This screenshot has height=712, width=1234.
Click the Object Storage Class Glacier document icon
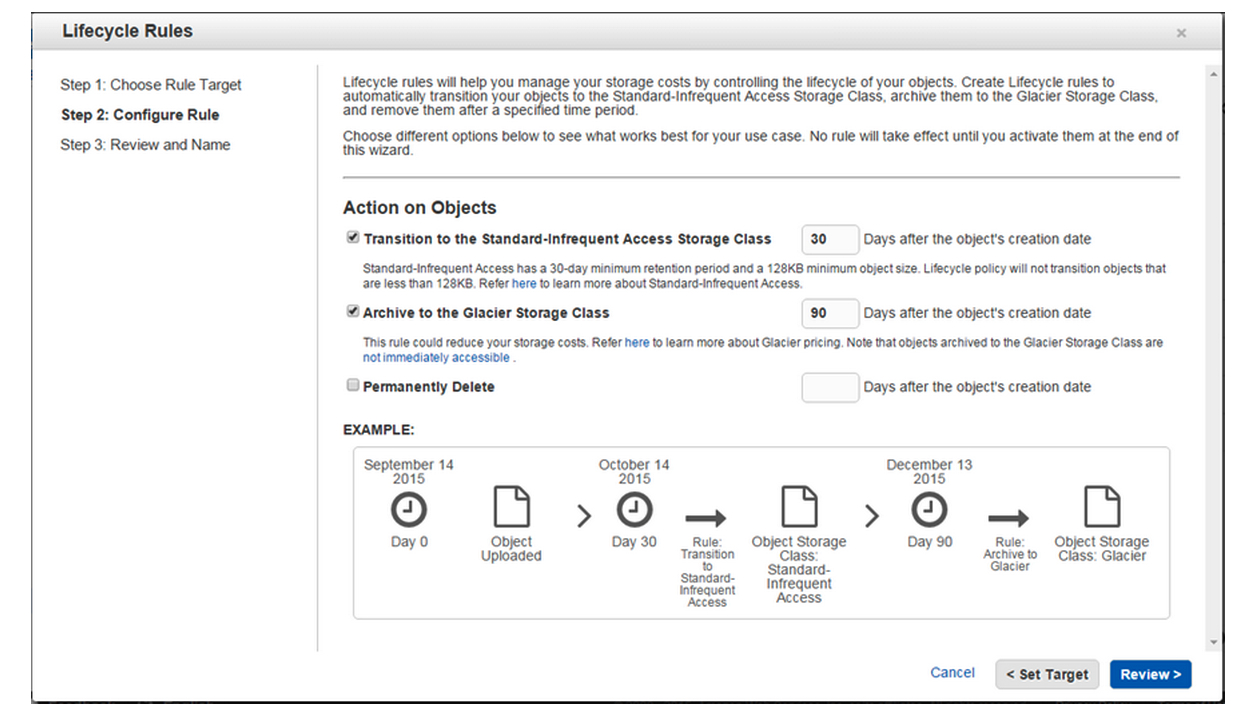1102,509
